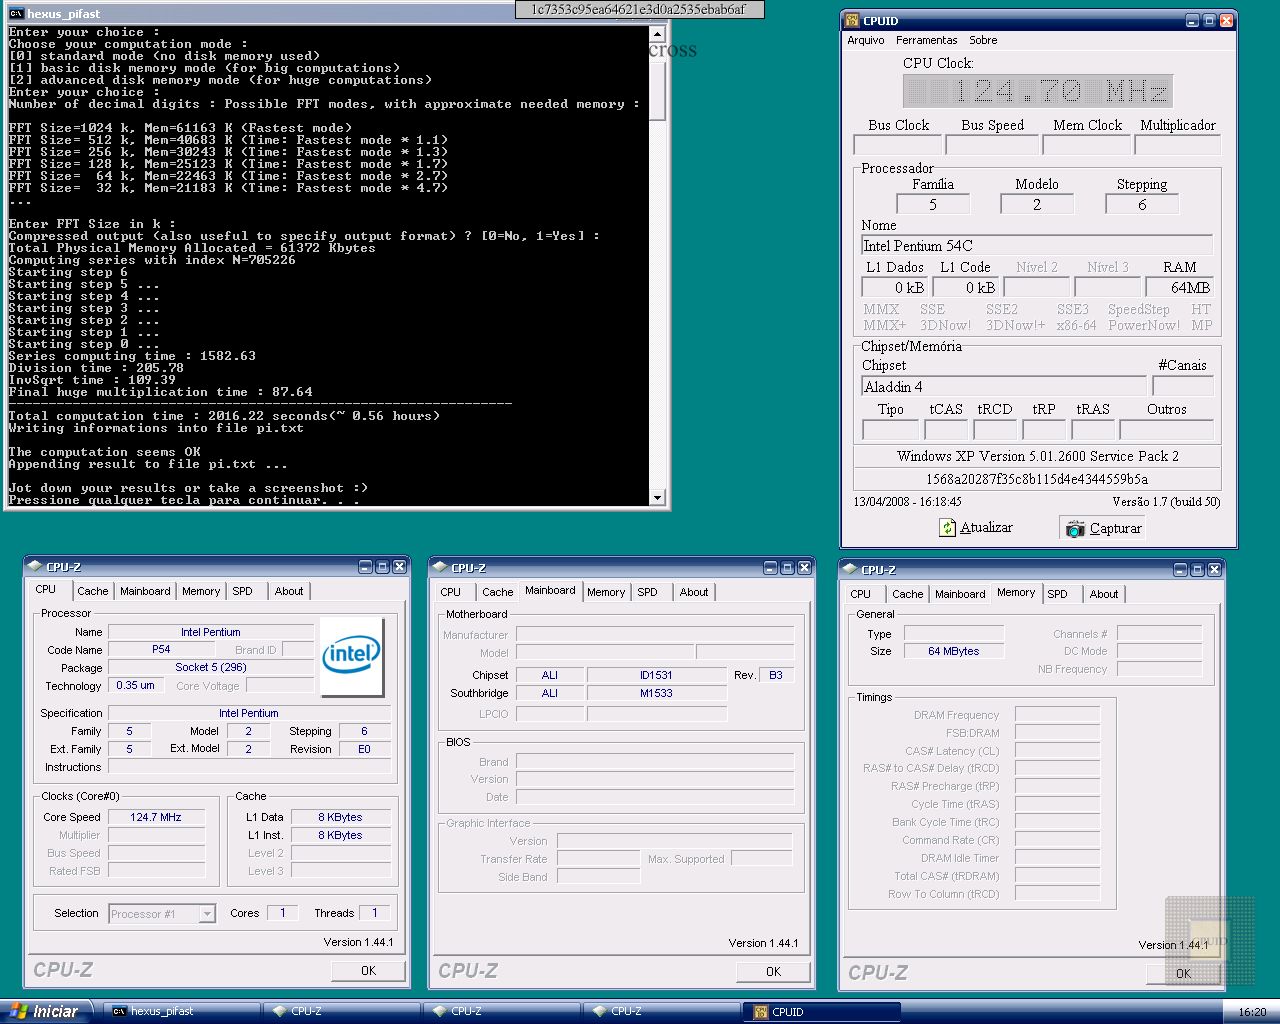
Task: Switch to SPD tab in left CPU-Z
Action: pyautogui.click(x=243, y=591)
